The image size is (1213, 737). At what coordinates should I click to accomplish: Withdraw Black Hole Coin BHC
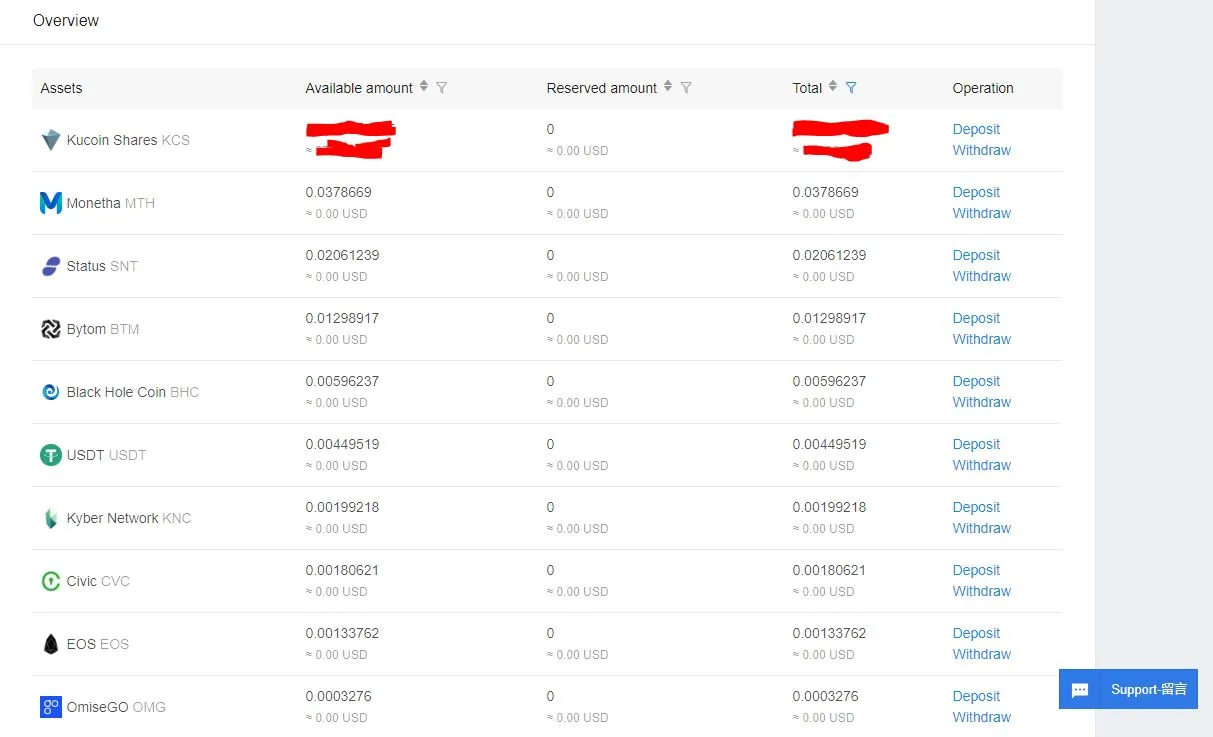pos(982,402)
